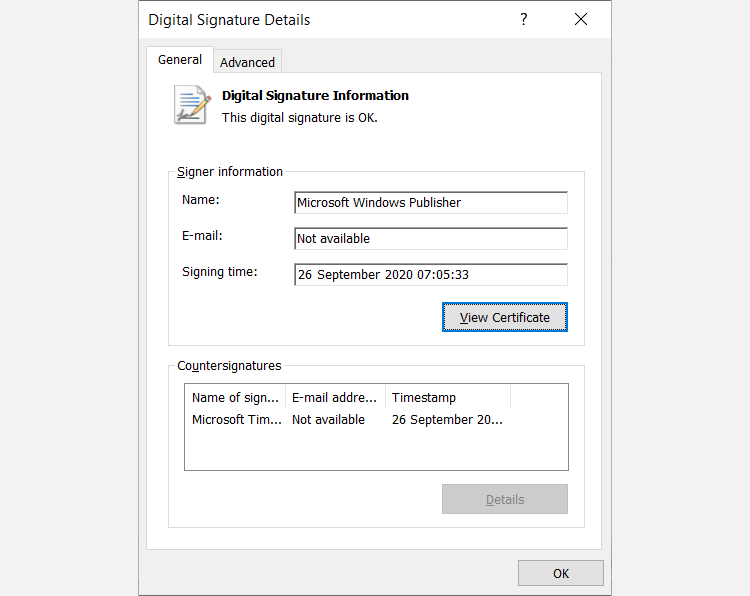Sort countersignatures by the Timestamp column
The width and height of the screenshot is (750, 596).
click(x=447, y=397)
